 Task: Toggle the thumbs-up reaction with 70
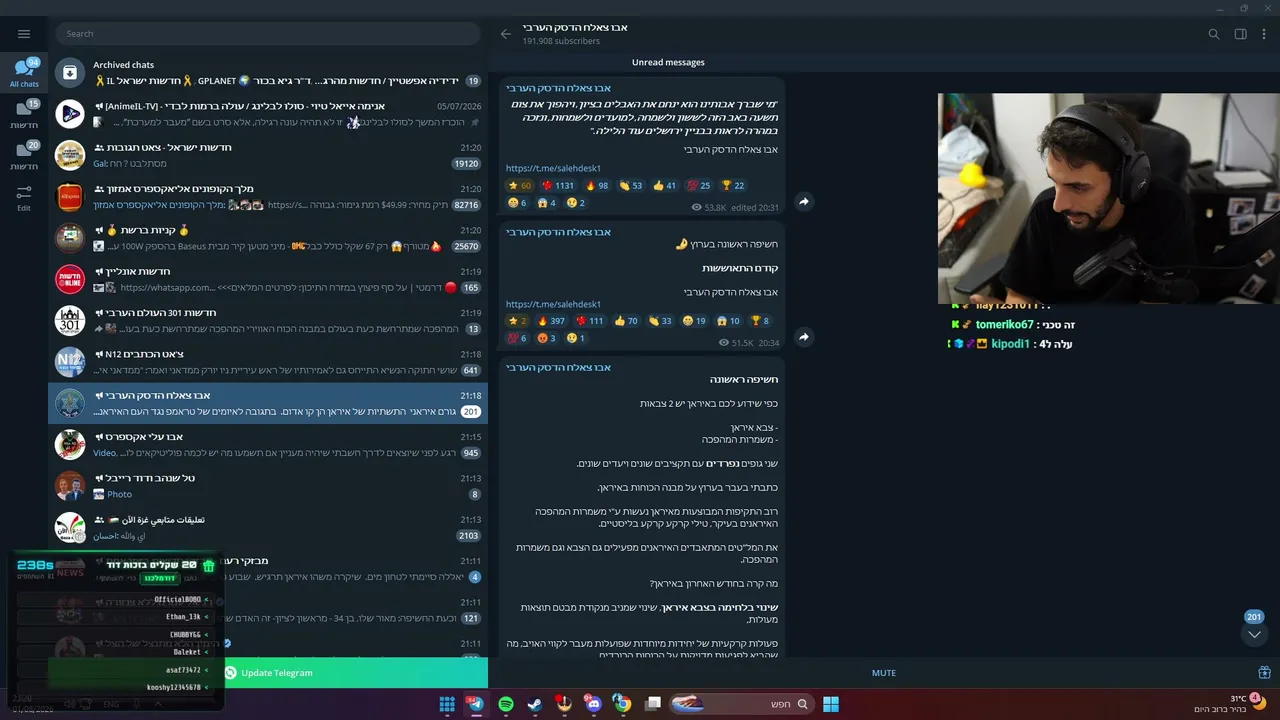tap(626, 321)
